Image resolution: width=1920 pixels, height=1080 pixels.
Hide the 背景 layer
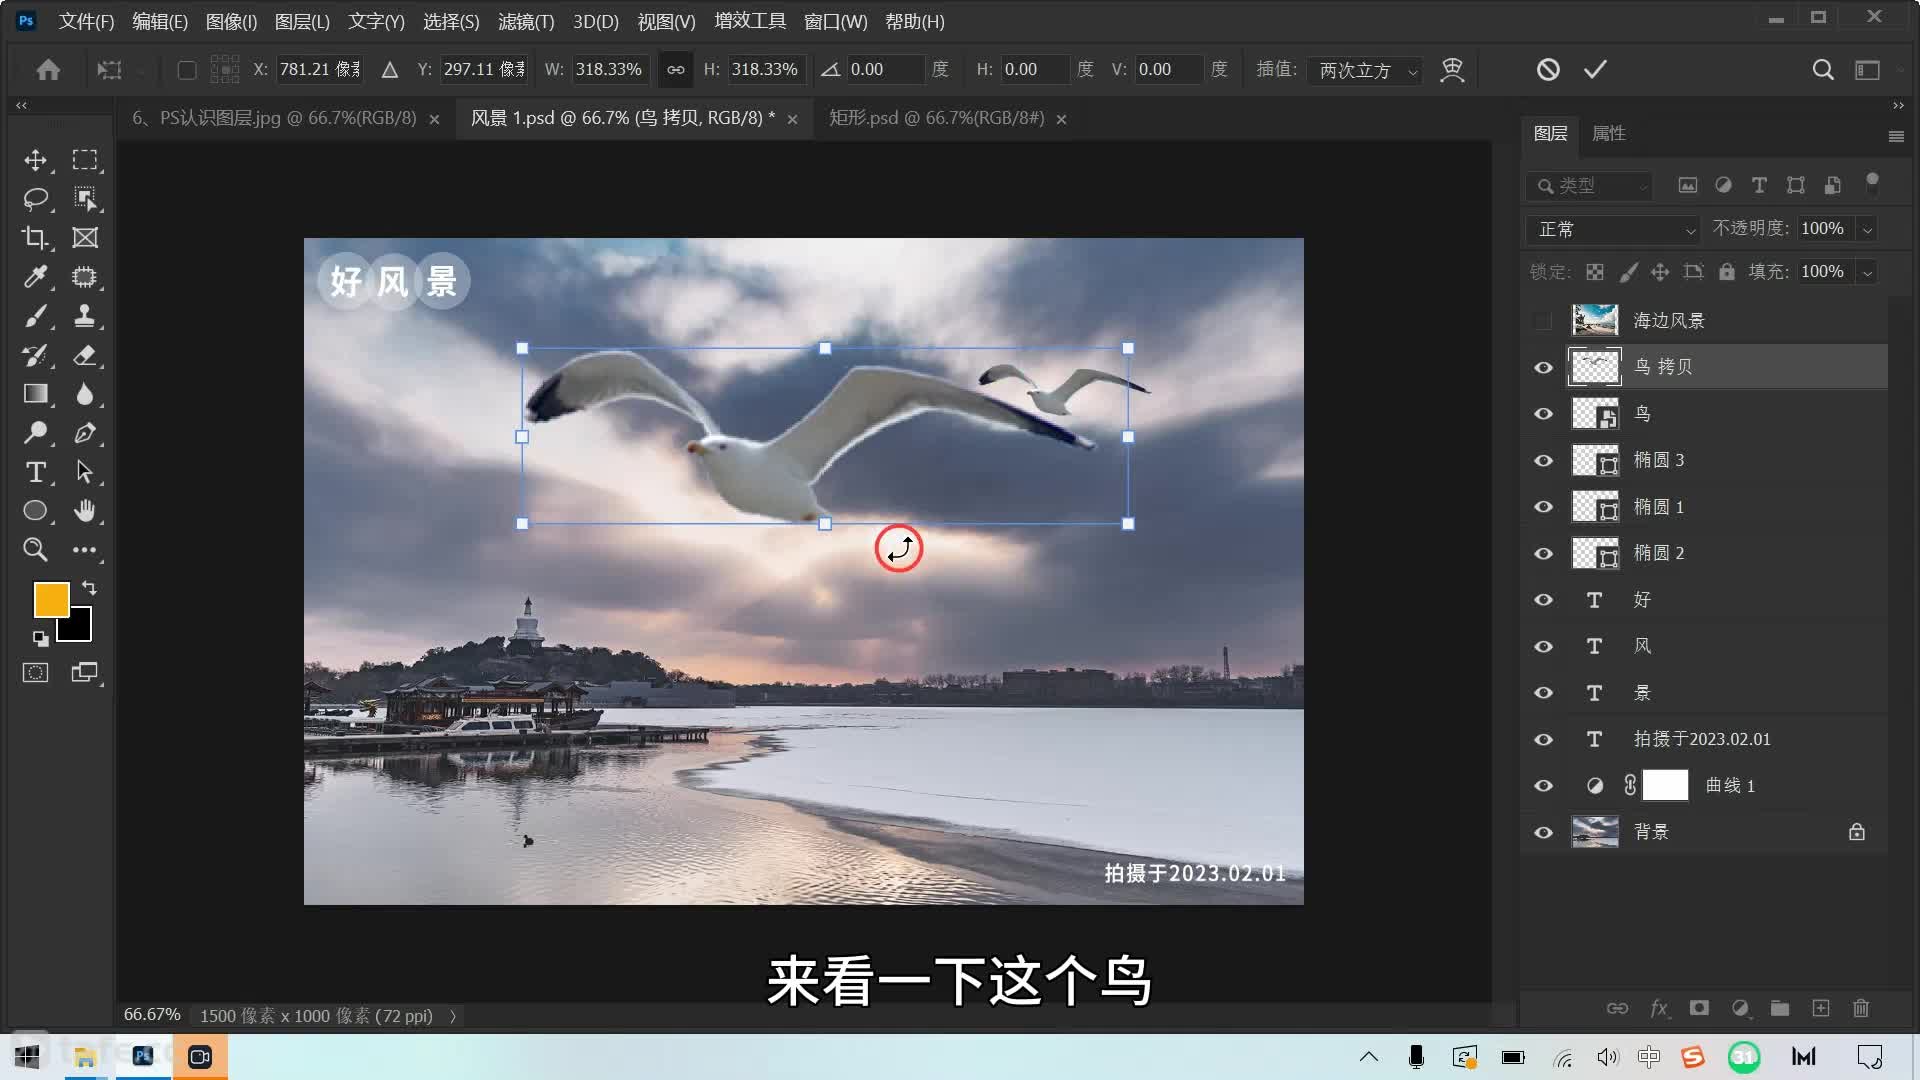coord(1543,833)
